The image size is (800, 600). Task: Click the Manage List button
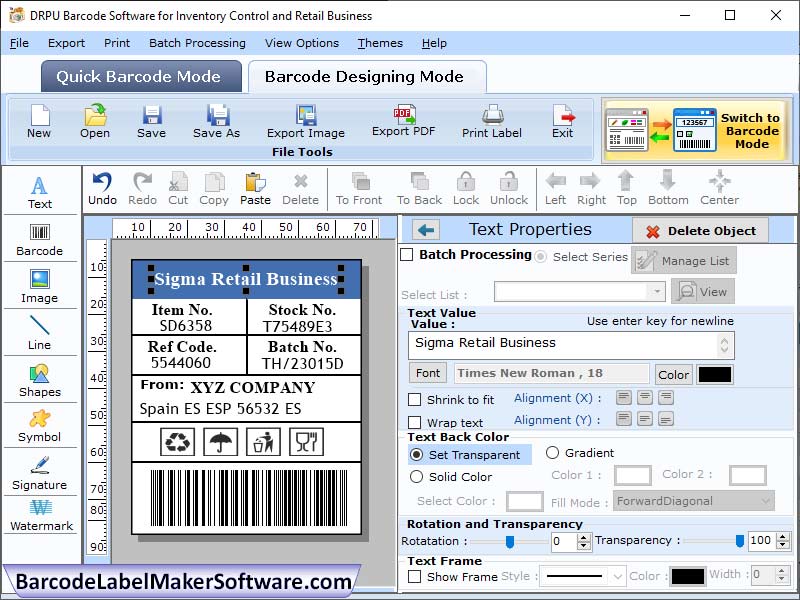(684, 260)
